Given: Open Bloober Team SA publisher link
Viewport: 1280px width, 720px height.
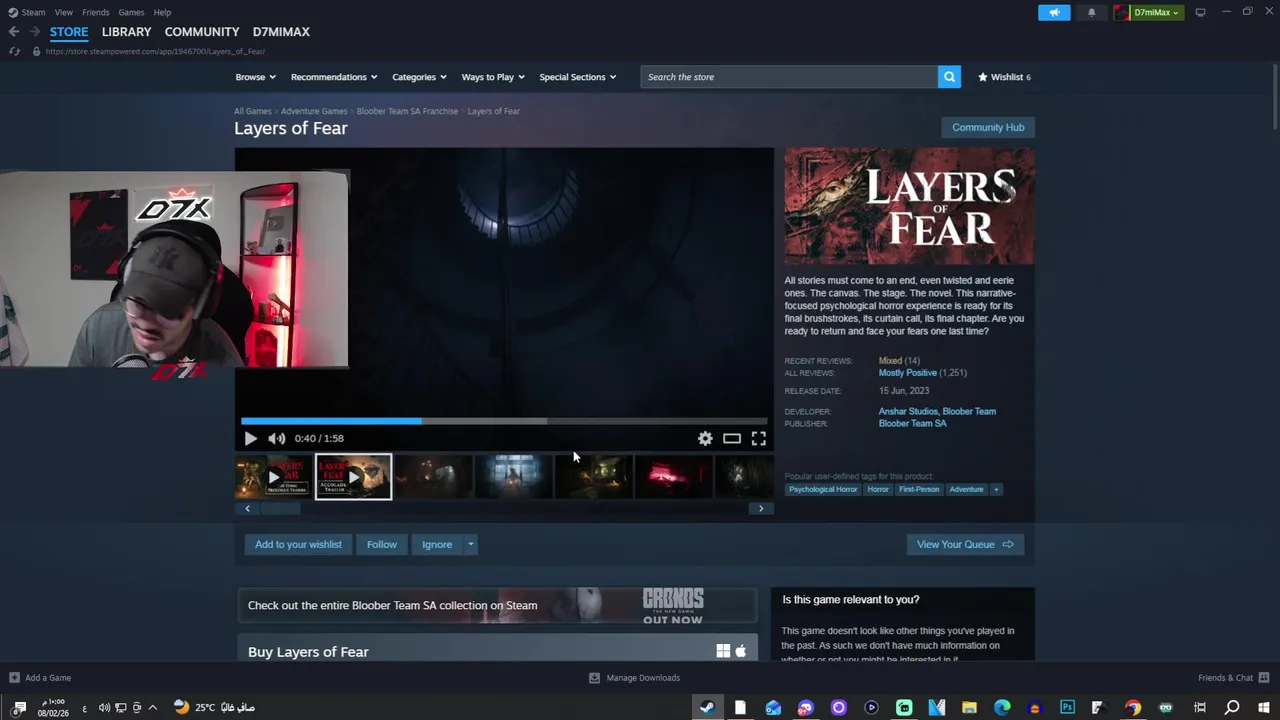Looking at the screenshot, I should pyautogui.click(x=912, y=423).
